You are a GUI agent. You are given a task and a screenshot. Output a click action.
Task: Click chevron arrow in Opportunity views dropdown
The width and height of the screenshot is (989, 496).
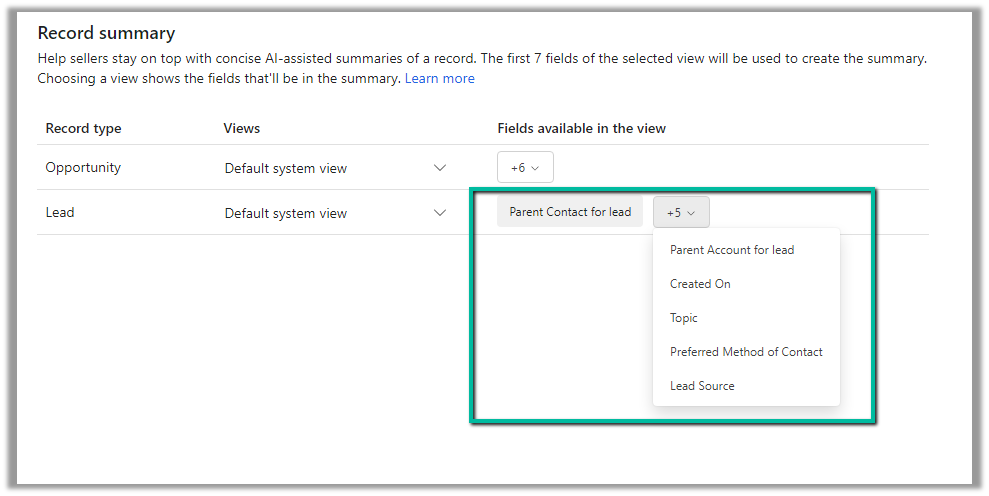(x=439, y=168)
